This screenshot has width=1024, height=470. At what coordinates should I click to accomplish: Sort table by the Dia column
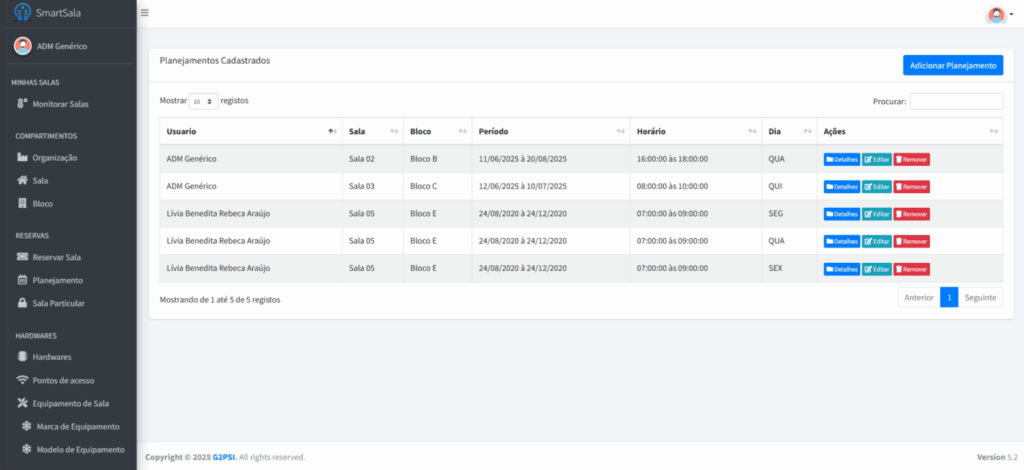pyautogui.click(x=788, y=131)
